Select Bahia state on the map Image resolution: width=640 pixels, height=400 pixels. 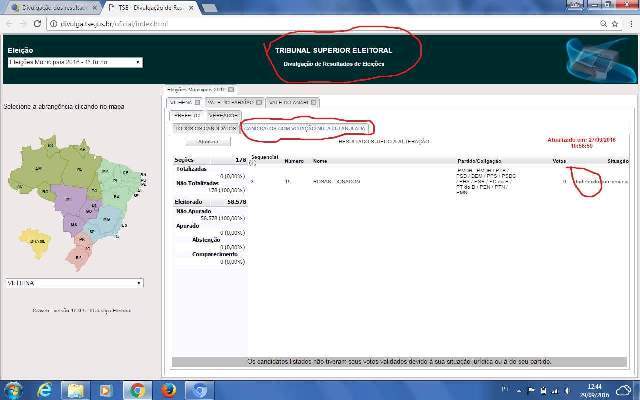(116, 197)
